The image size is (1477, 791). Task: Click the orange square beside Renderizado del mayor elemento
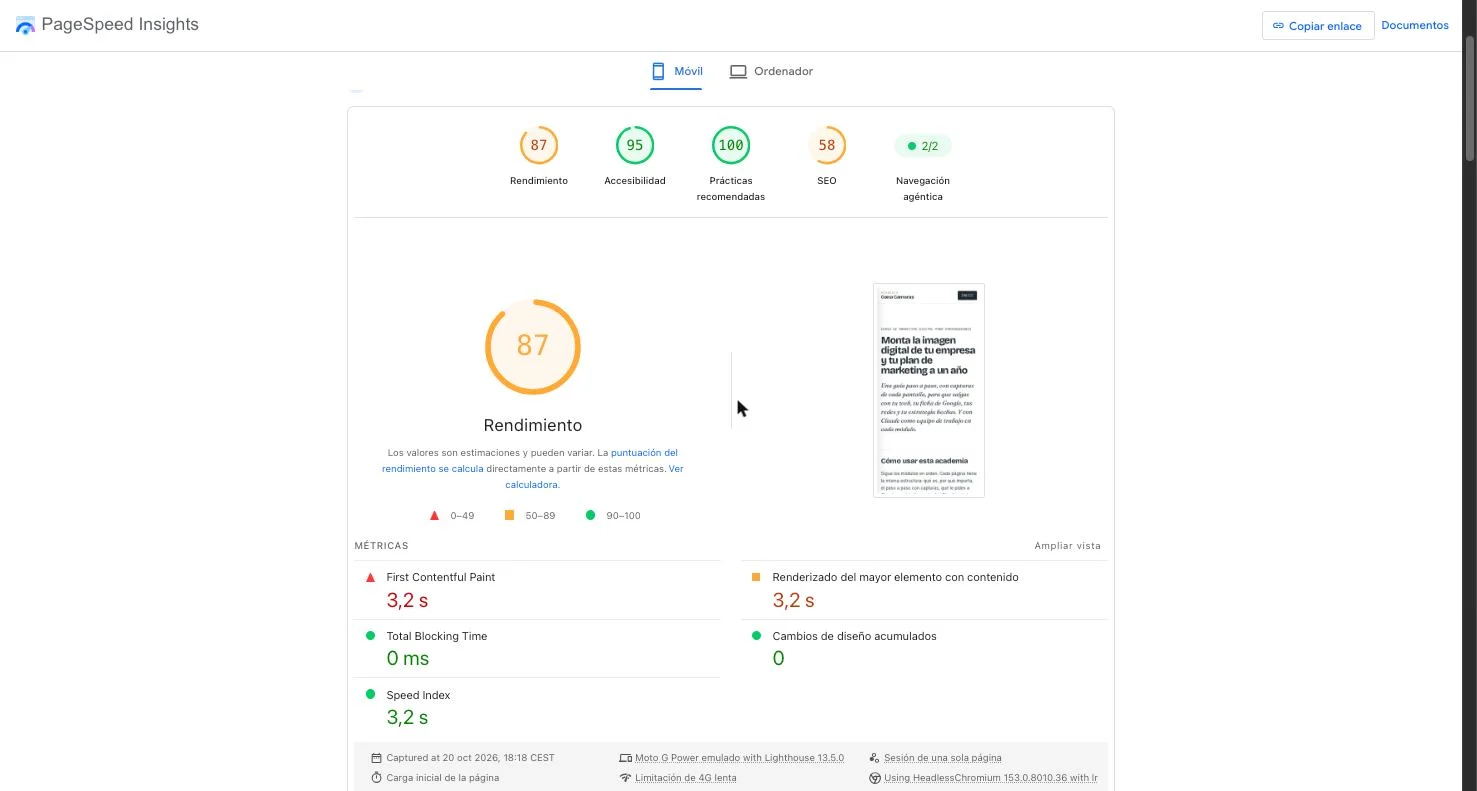(x=756, y=577)
